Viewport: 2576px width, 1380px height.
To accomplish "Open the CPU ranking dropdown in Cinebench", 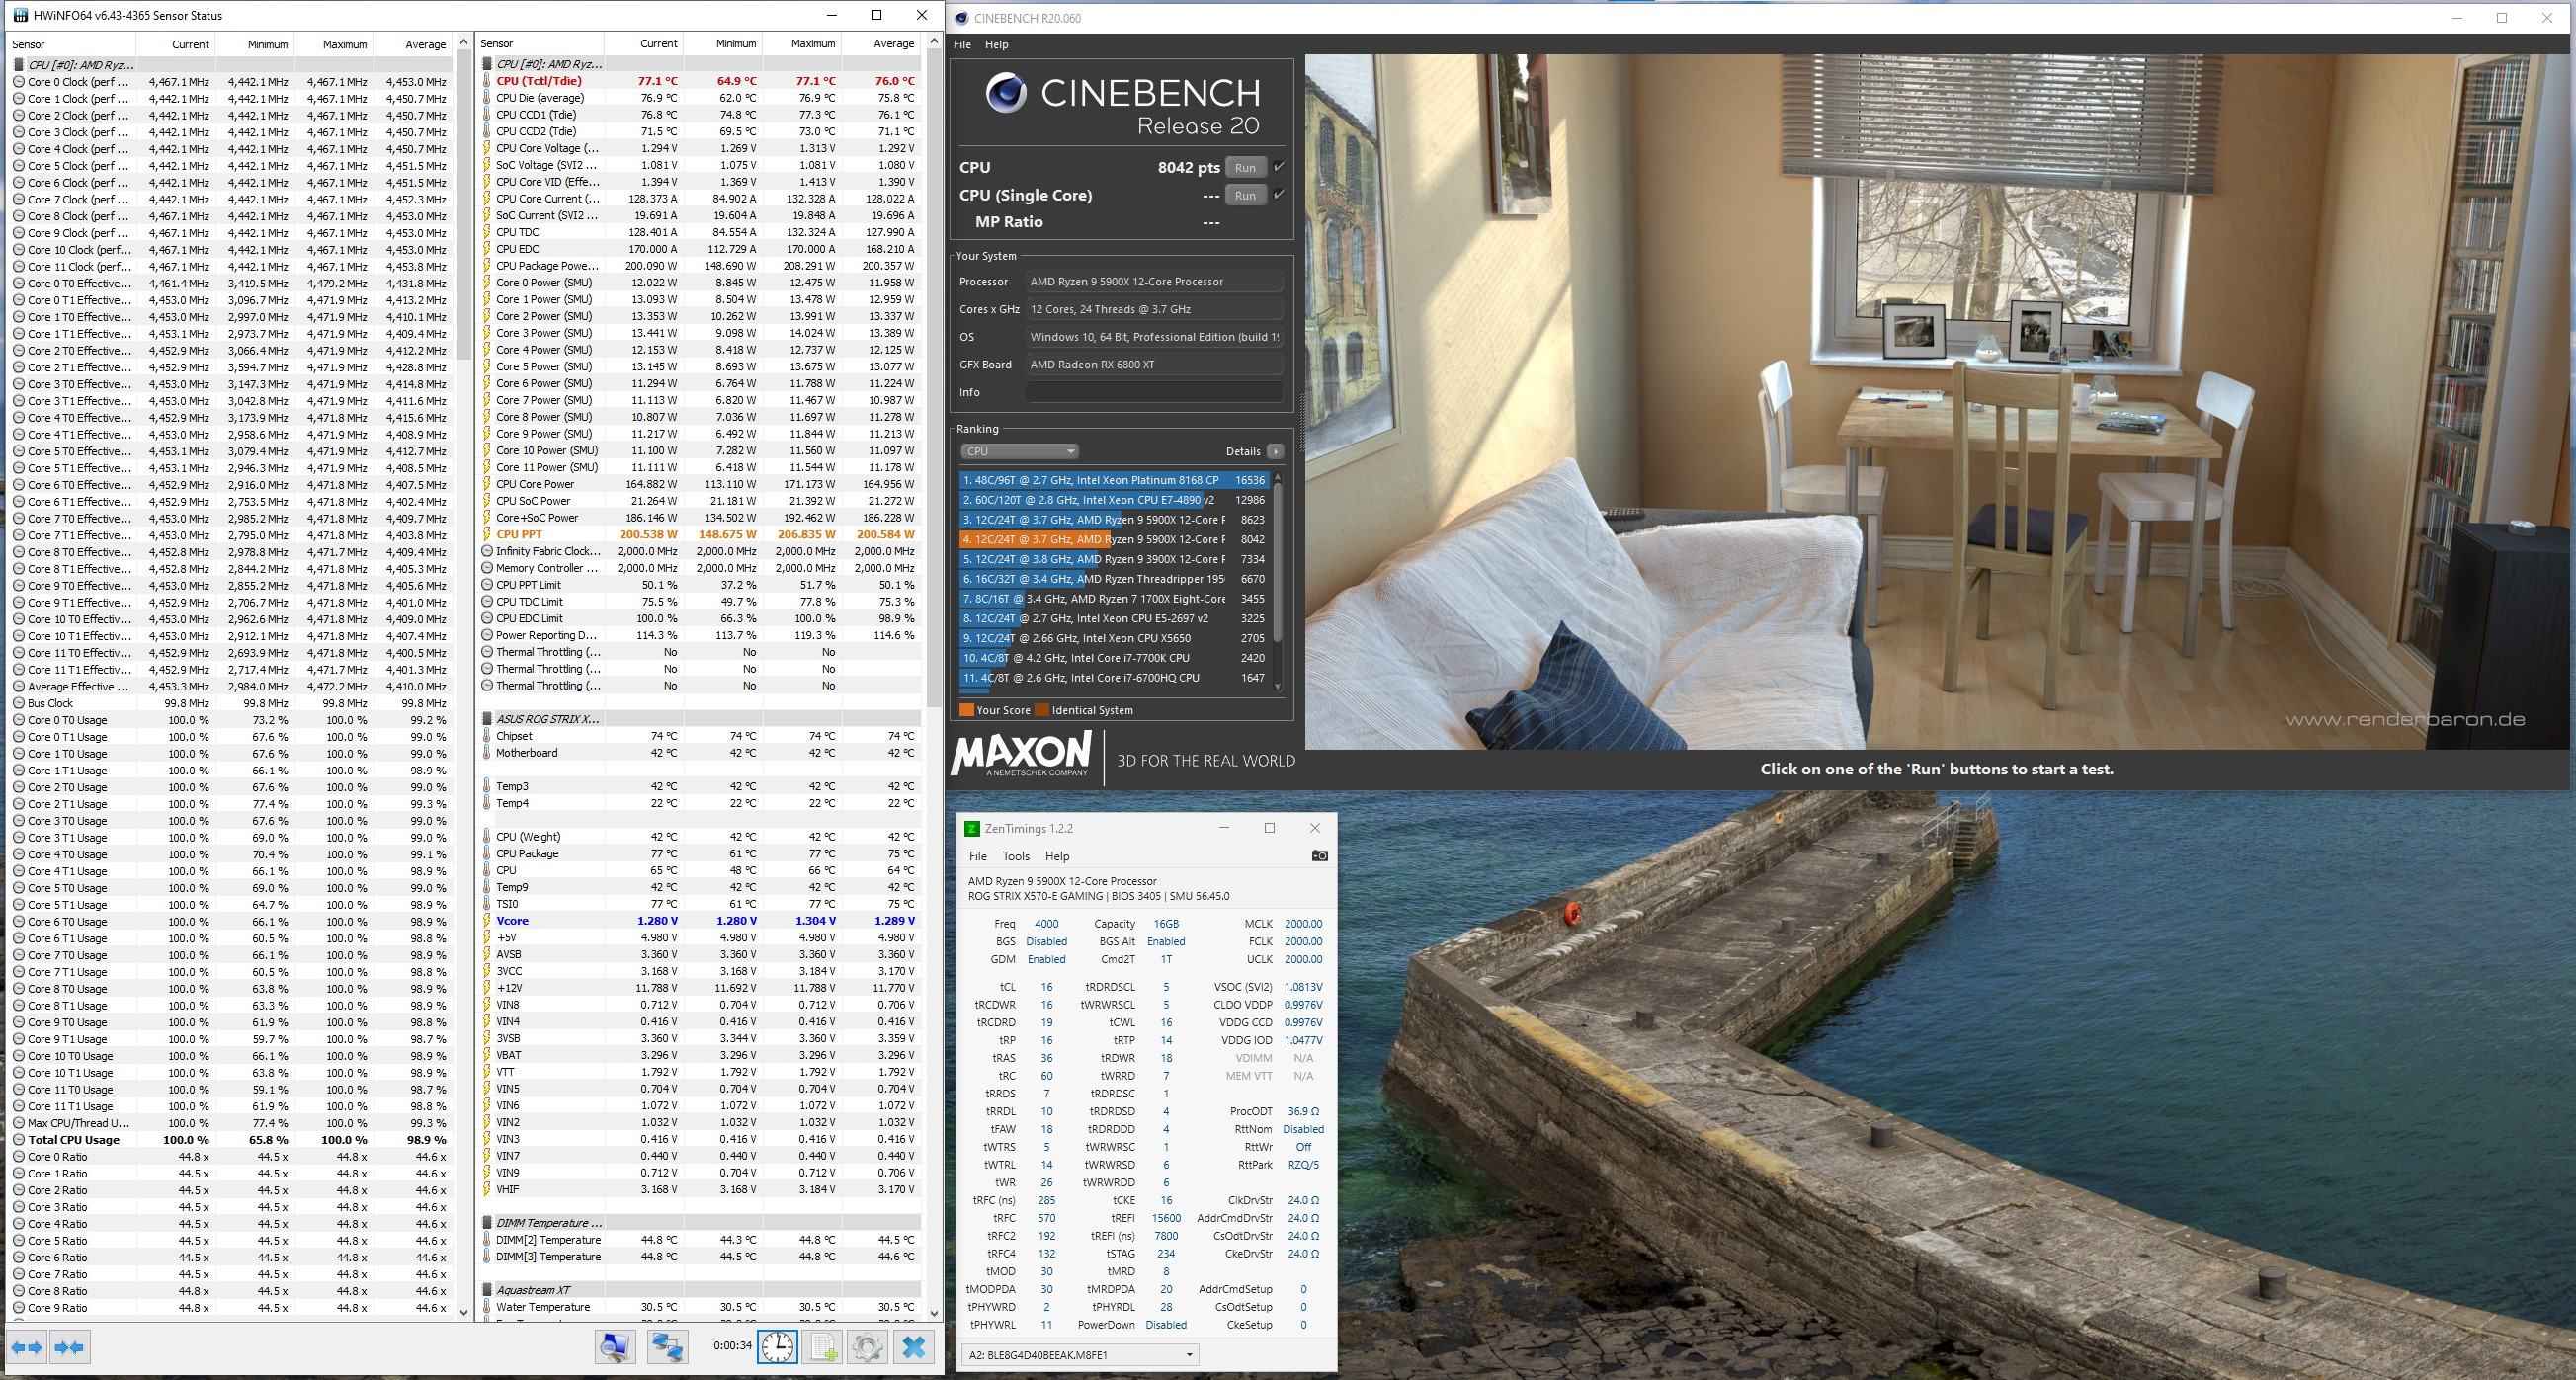I will point(1018,451).
